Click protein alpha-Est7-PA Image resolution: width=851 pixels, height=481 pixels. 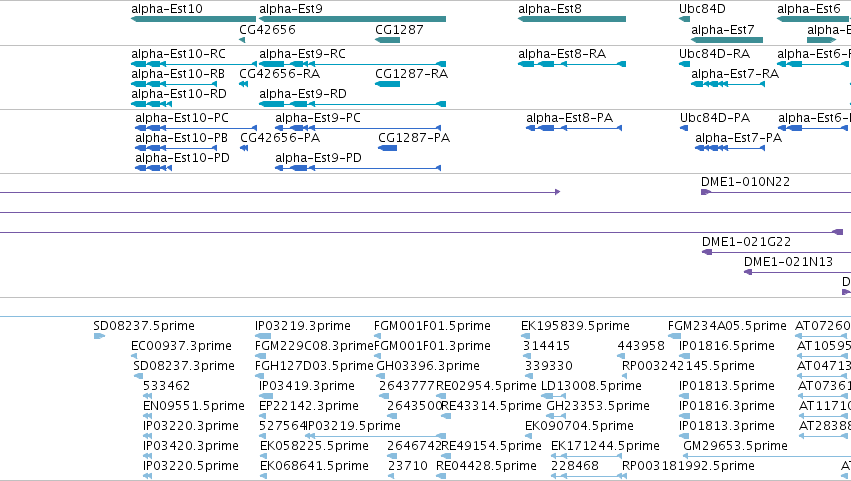[730, 148]
